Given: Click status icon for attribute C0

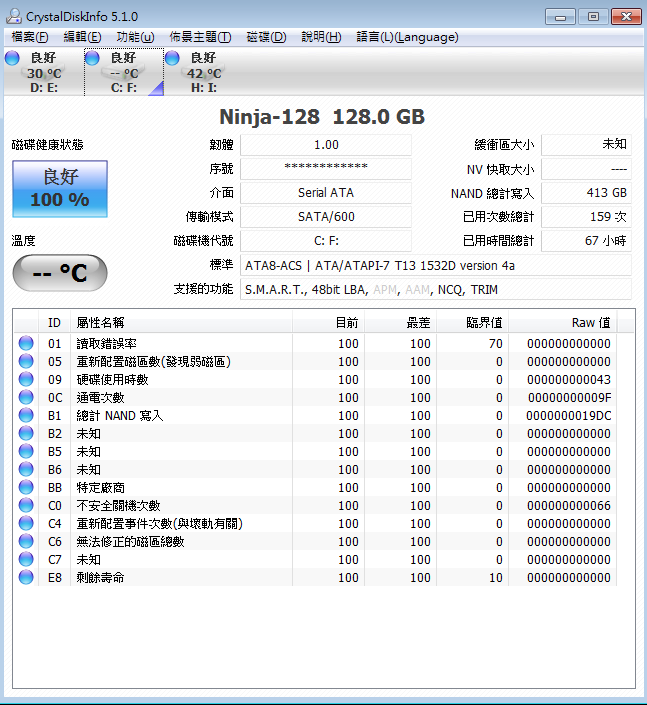Looking at the screenshot, I should pyautogui.click(x=26, y=505).
